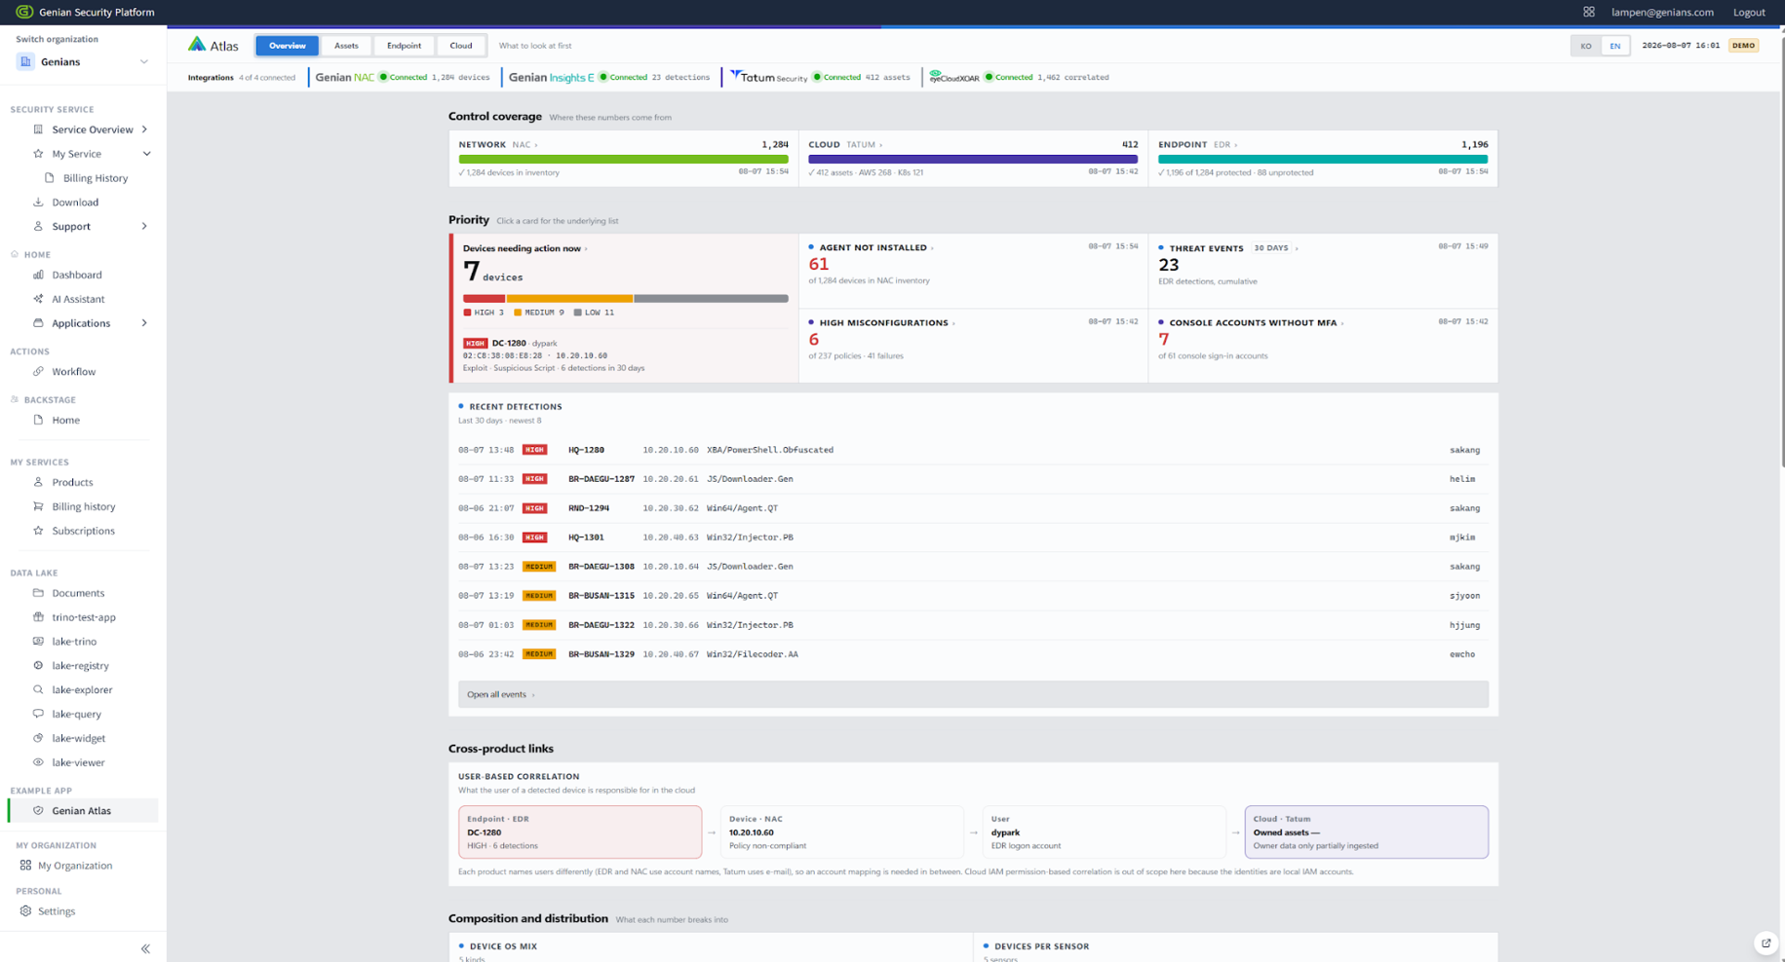Image resolution: width=1785 pixels, height=962 pixels.
Task: Open the High Misconfigurations card
Action: 973,345
